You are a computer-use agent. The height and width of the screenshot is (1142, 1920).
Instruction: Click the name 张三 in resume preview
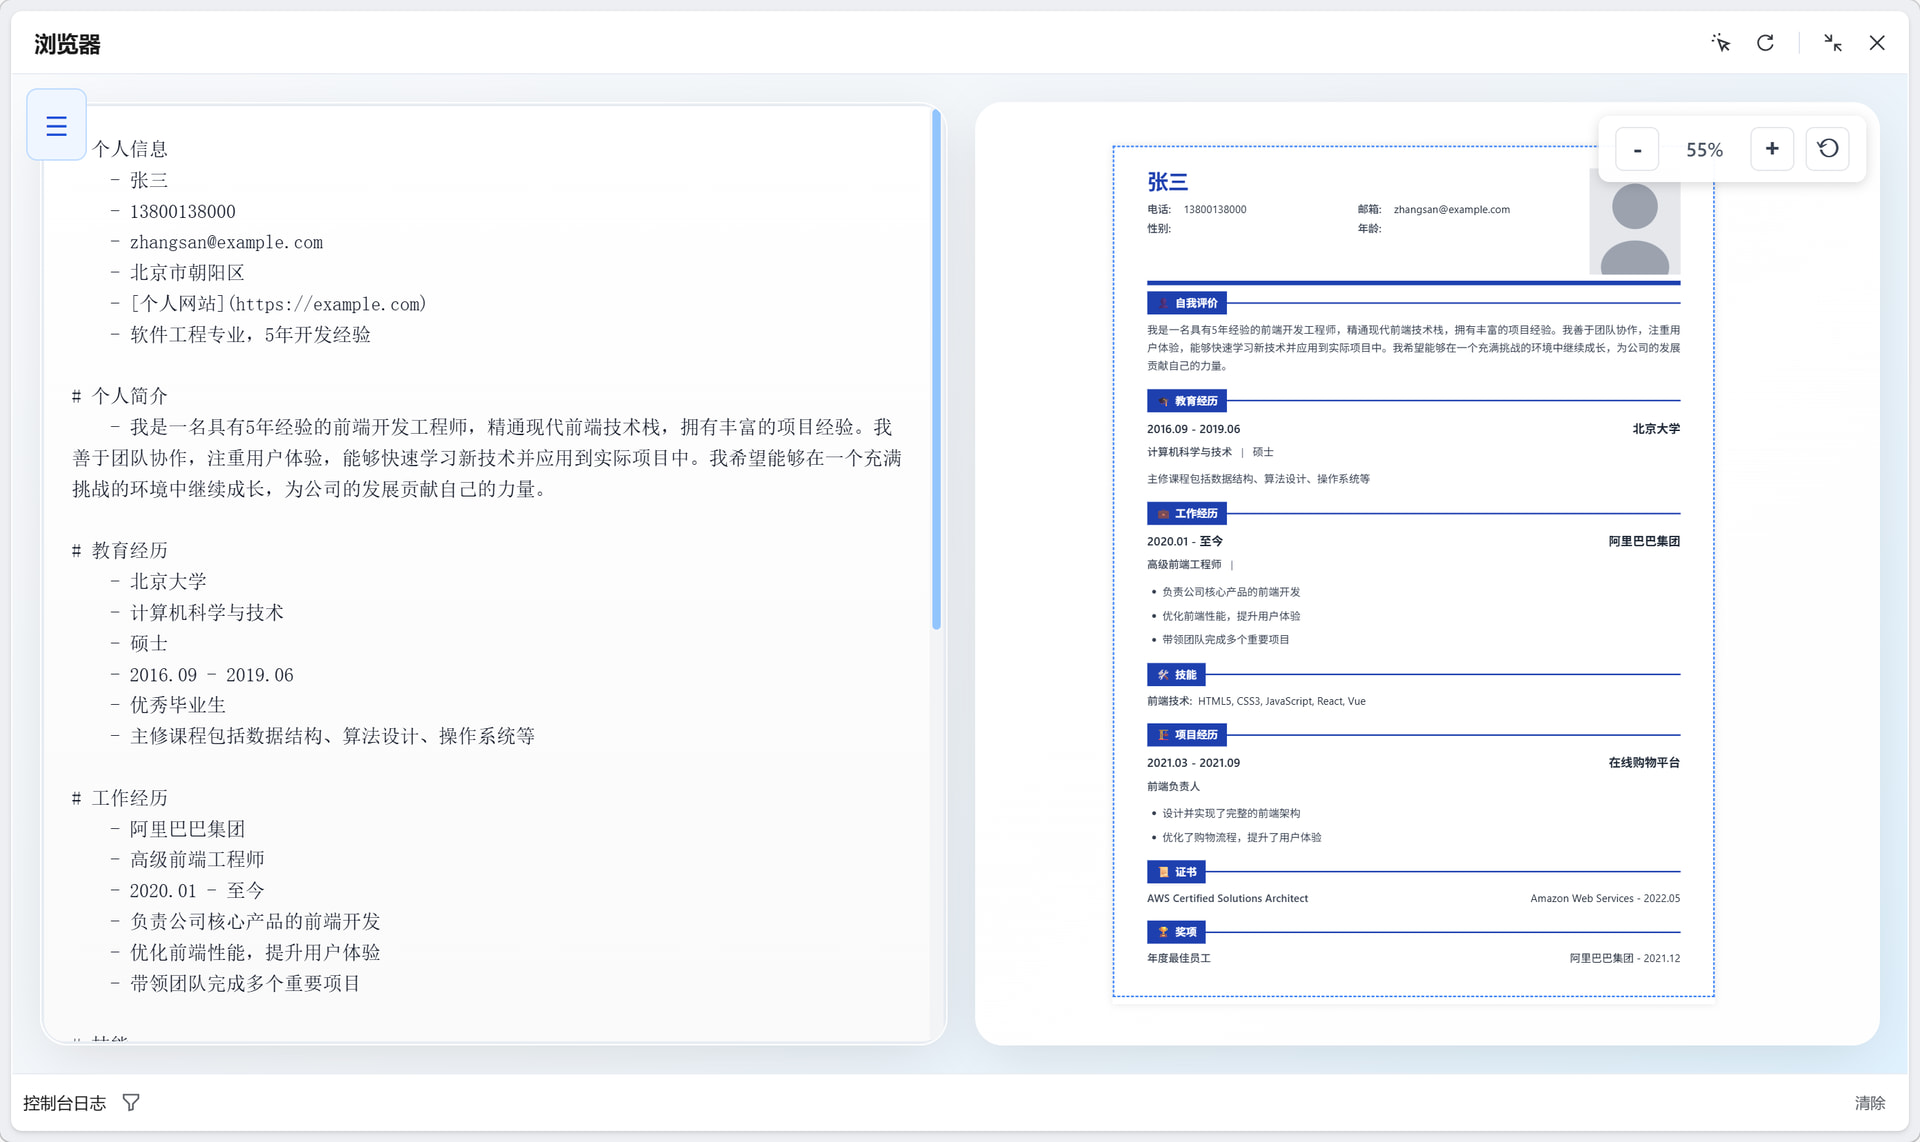pyautogui.click(x=1167, y=182)
